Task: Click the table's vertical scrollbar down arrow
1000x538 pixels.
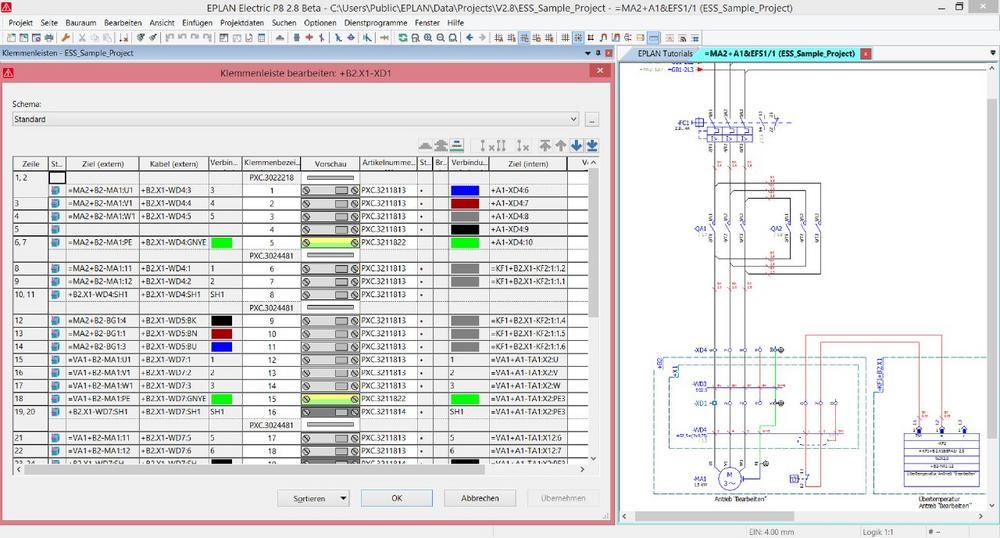Action: [593, 458]
